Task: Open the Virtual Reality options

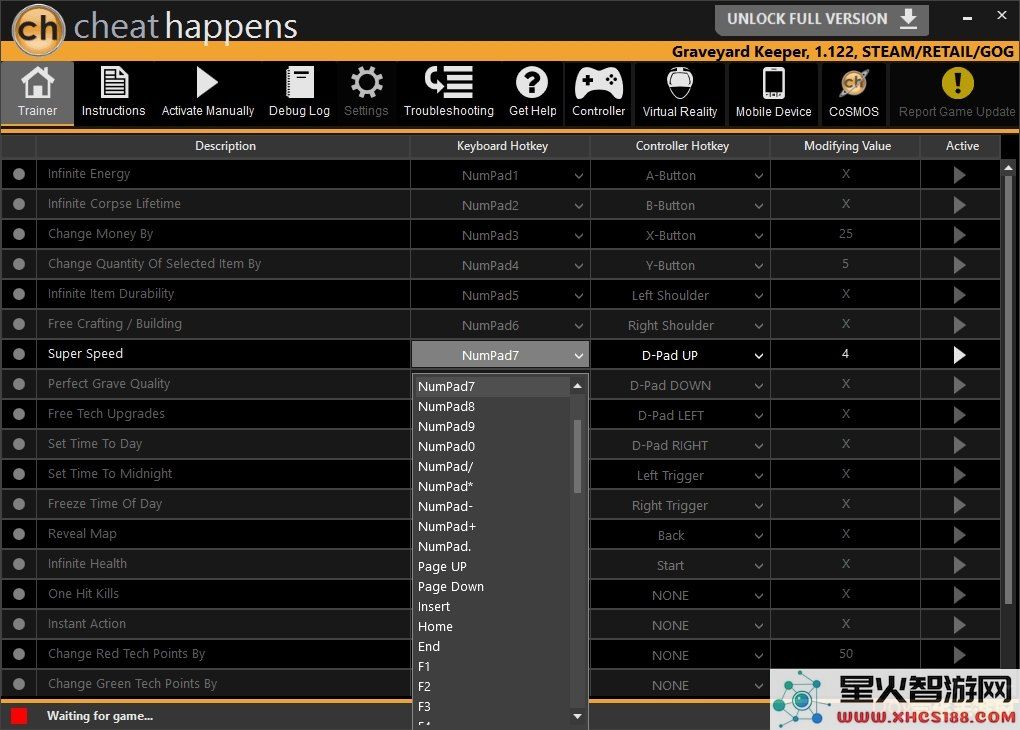Action: (x=680, y=92)
